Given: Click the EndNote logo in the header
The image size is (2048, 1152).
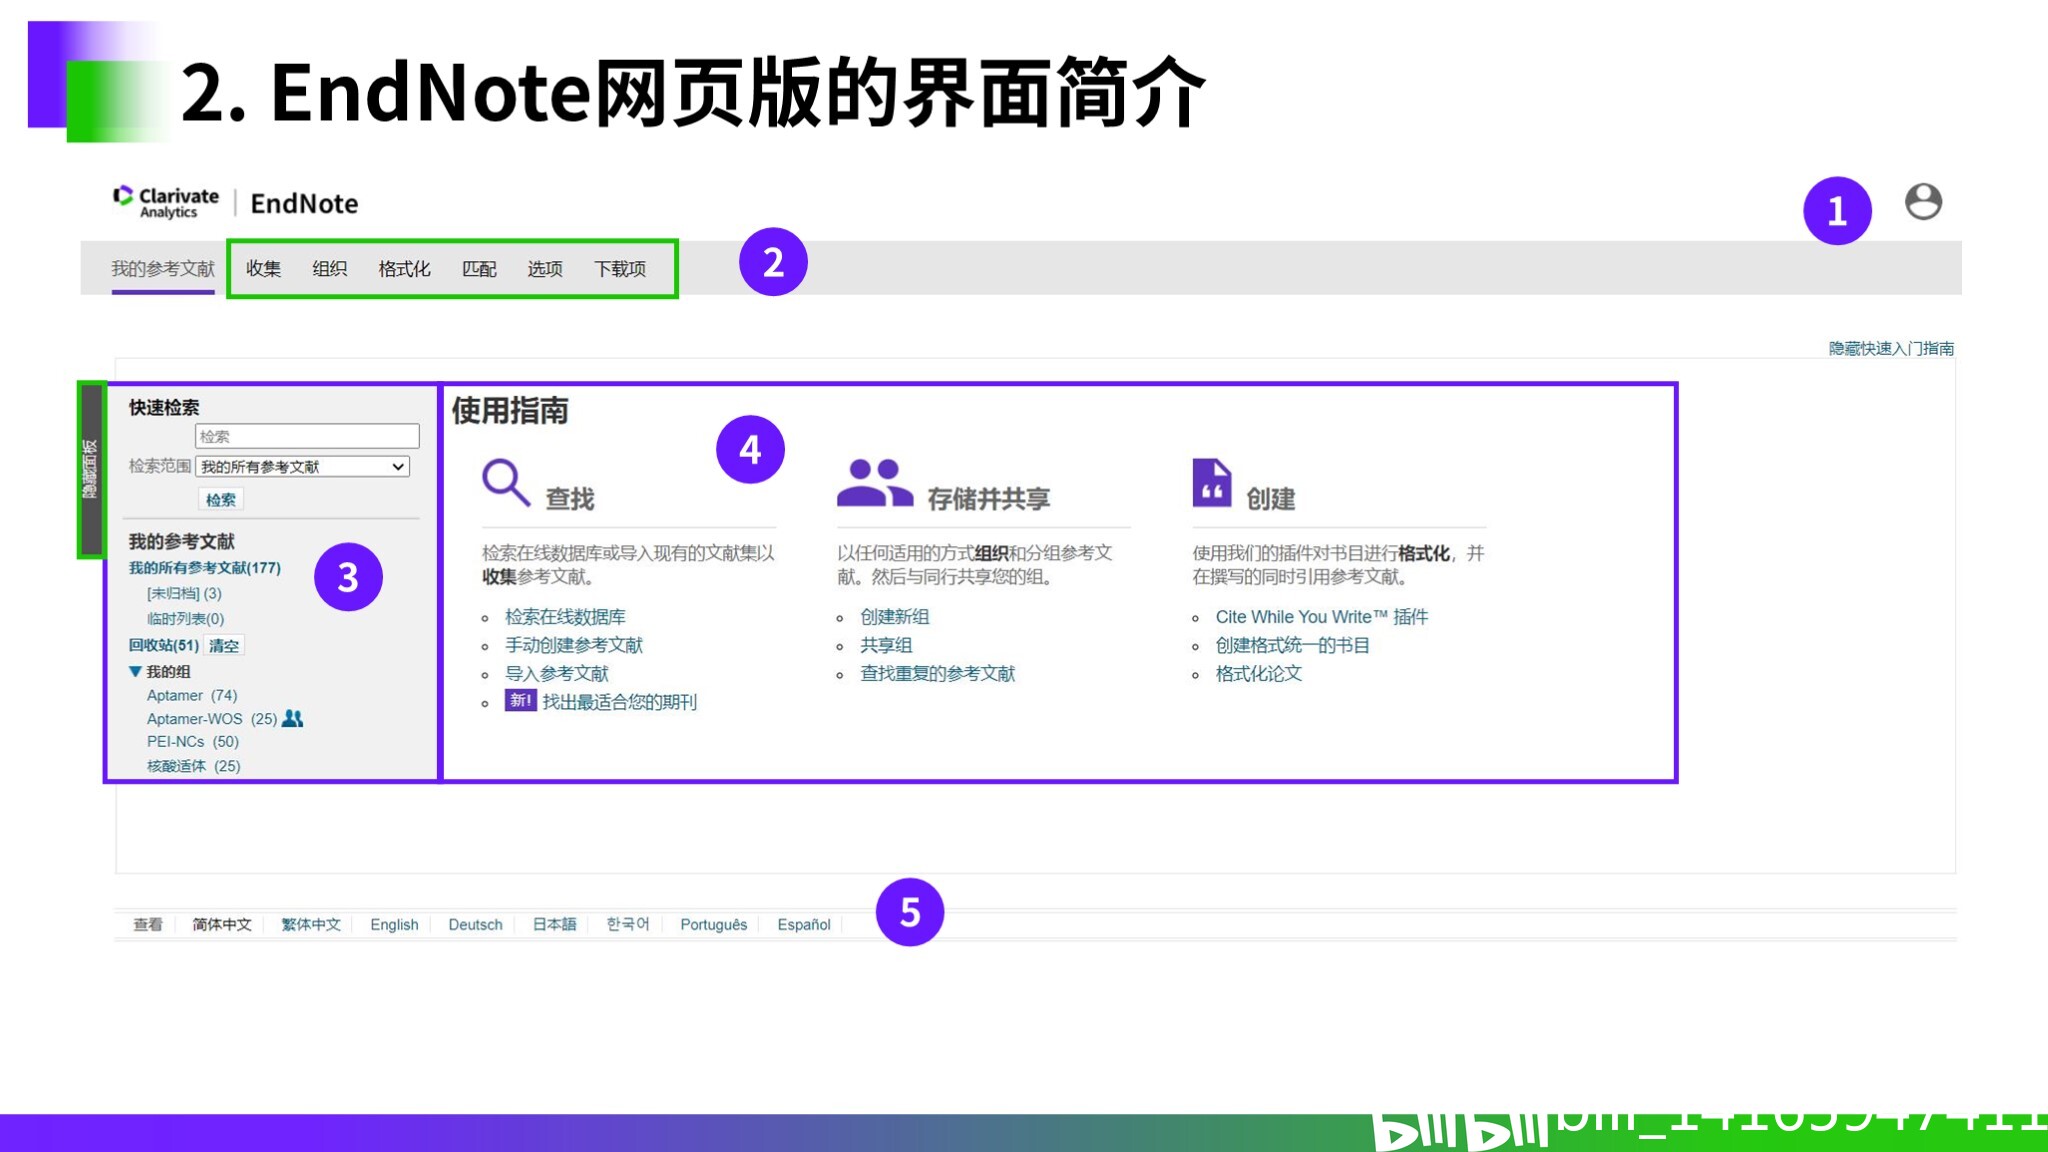Looking at the screenshot, I should pyautogui.click(x=304, y=203).
